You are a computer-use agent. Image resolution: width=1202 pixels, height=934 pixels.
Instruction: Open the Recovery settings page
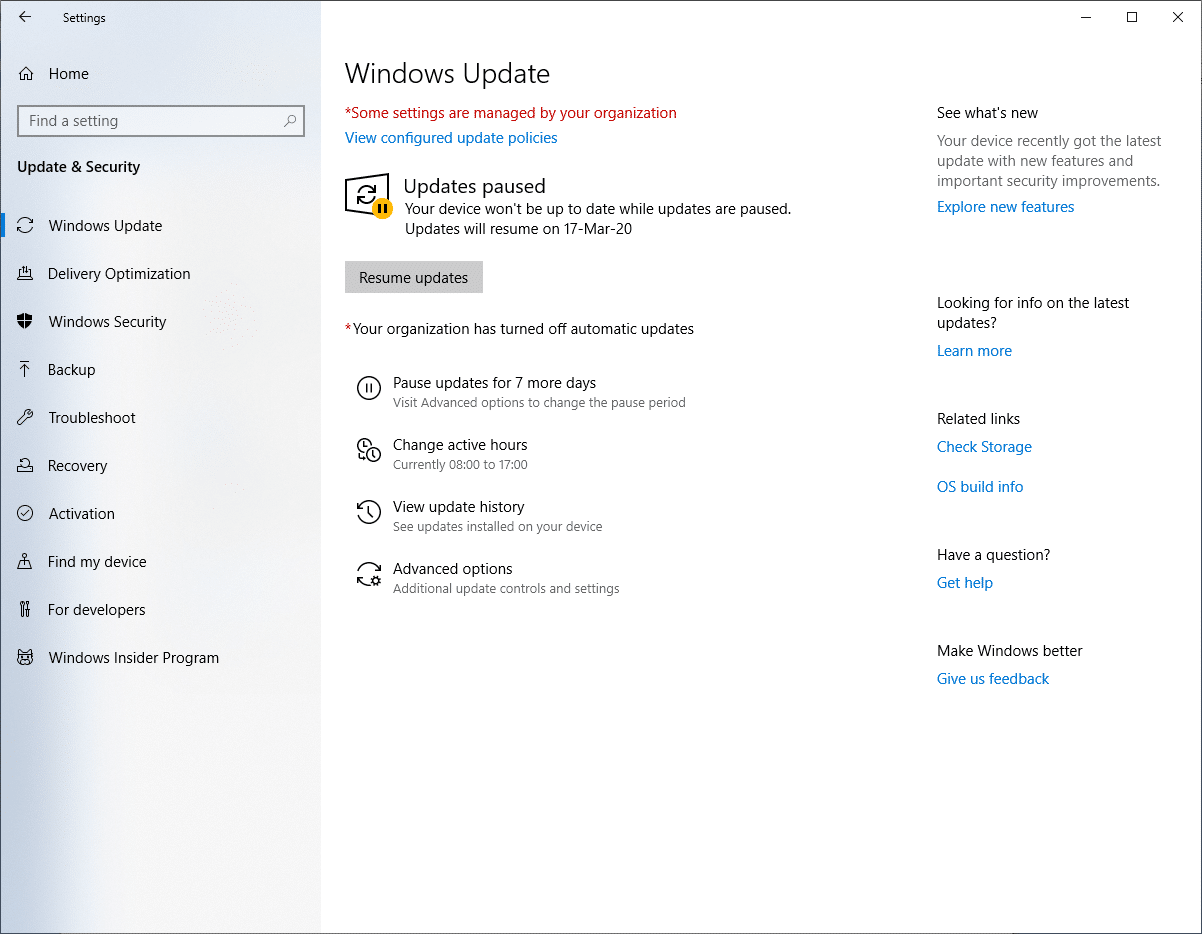pyautogui.click(x=77, y=466)
